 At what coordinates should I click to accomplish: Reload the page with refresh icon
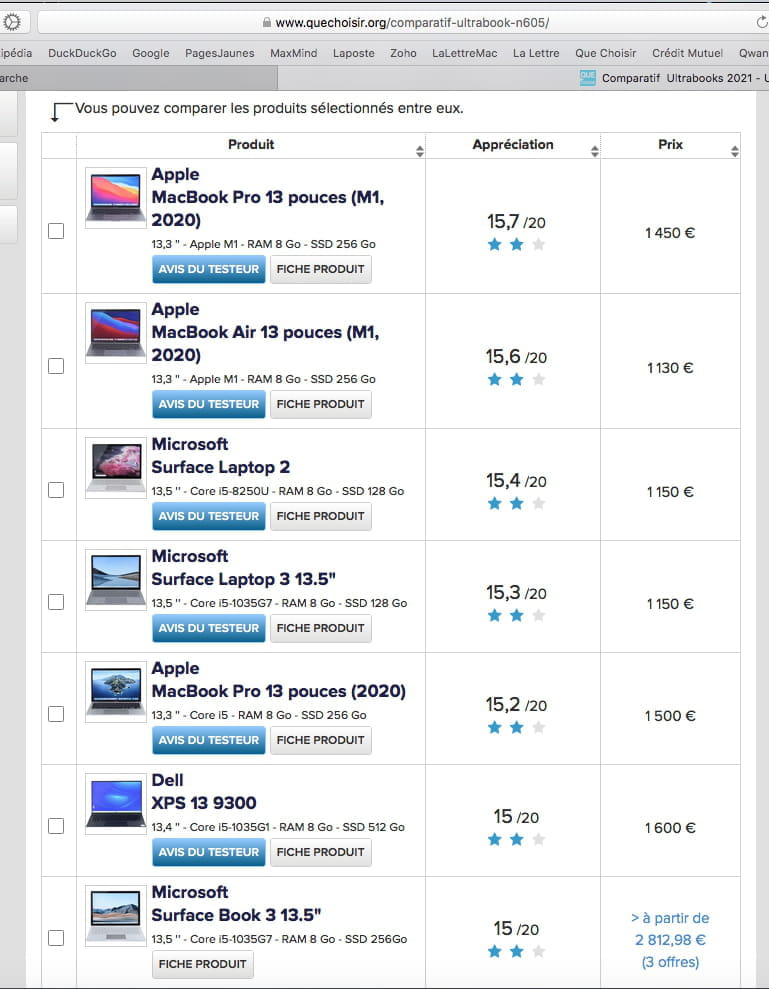tap(762, 23)
